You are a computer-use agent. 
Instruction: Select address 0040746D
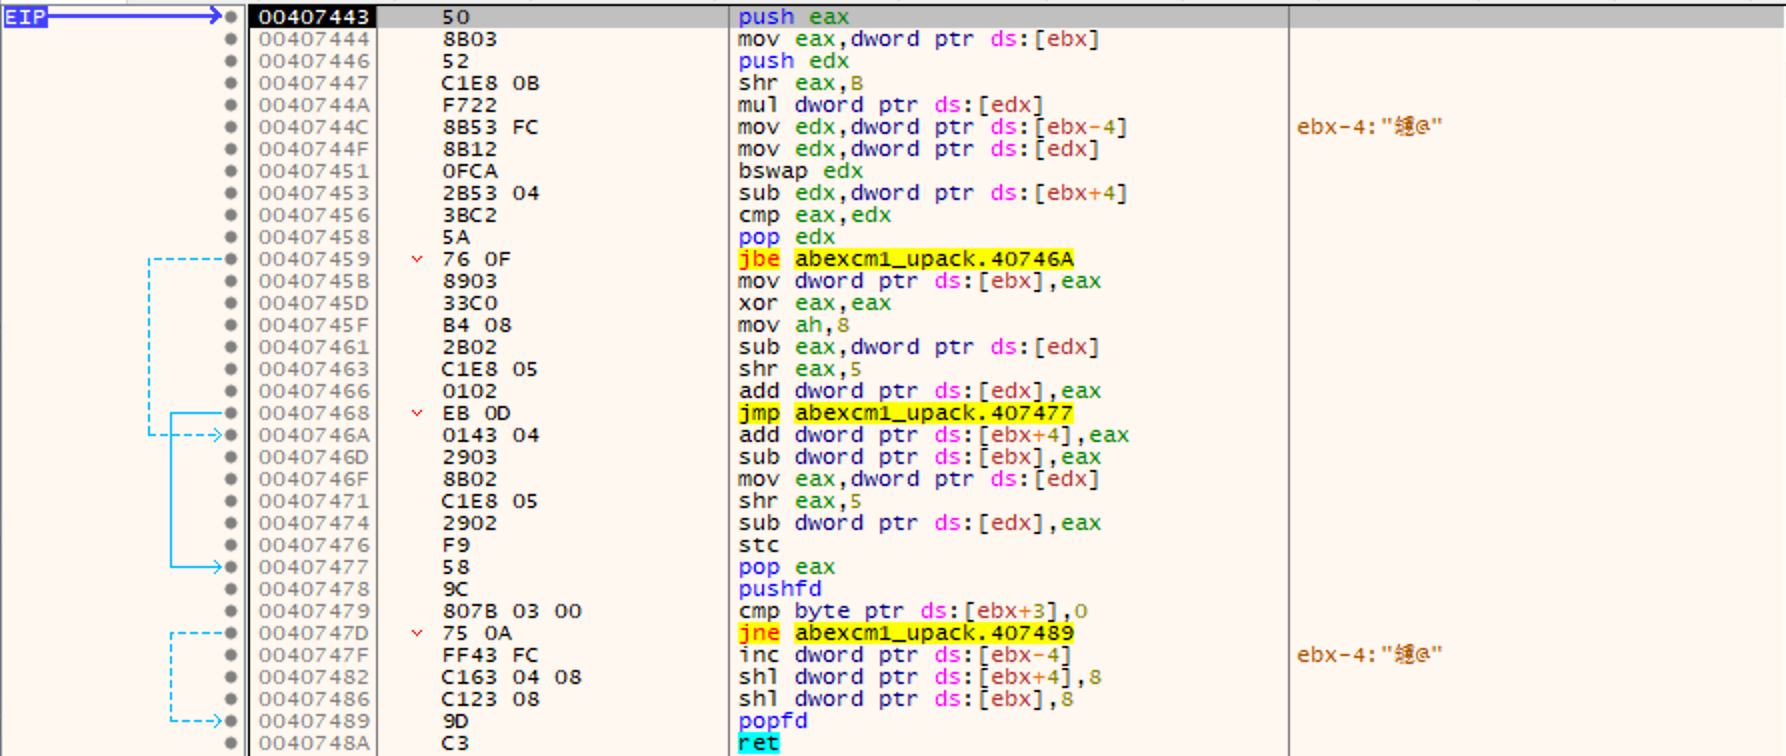tap(314, 457)
